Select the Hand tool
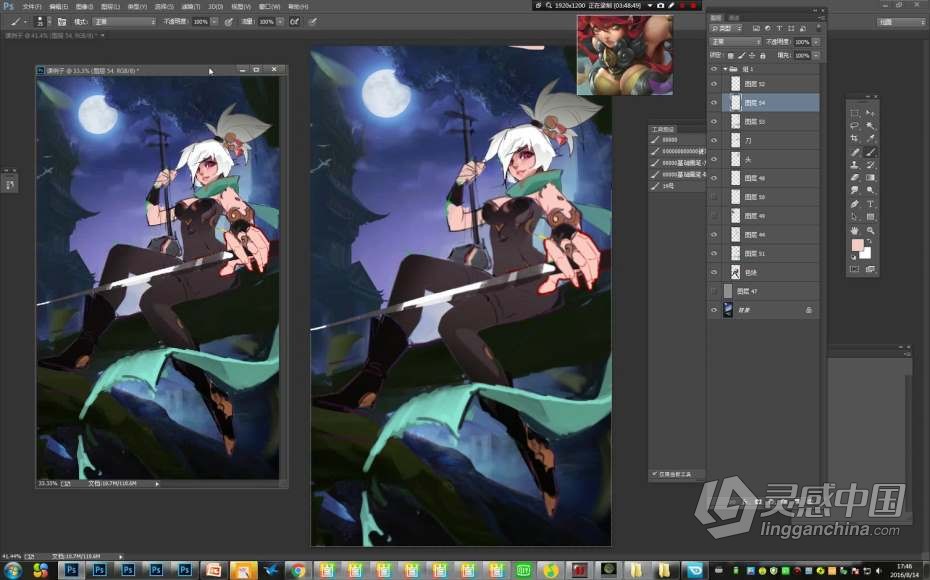 854,230
